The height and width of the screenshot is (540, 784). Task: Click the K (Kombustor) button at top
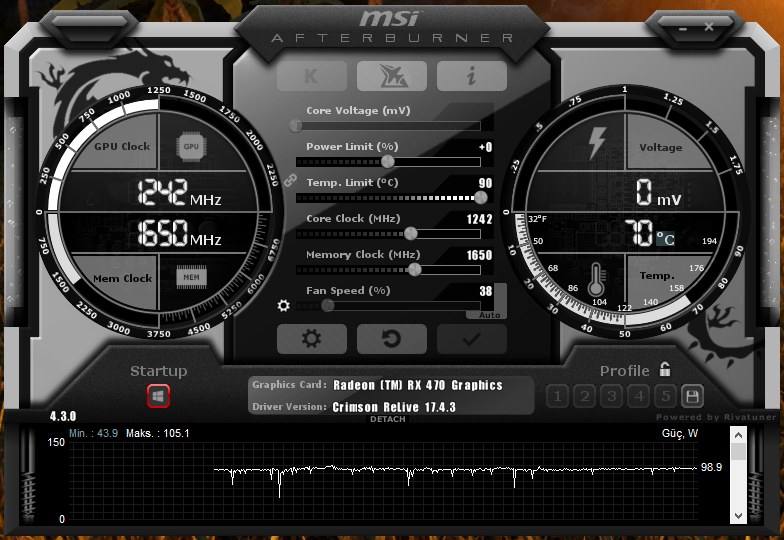tap(311, 76)
